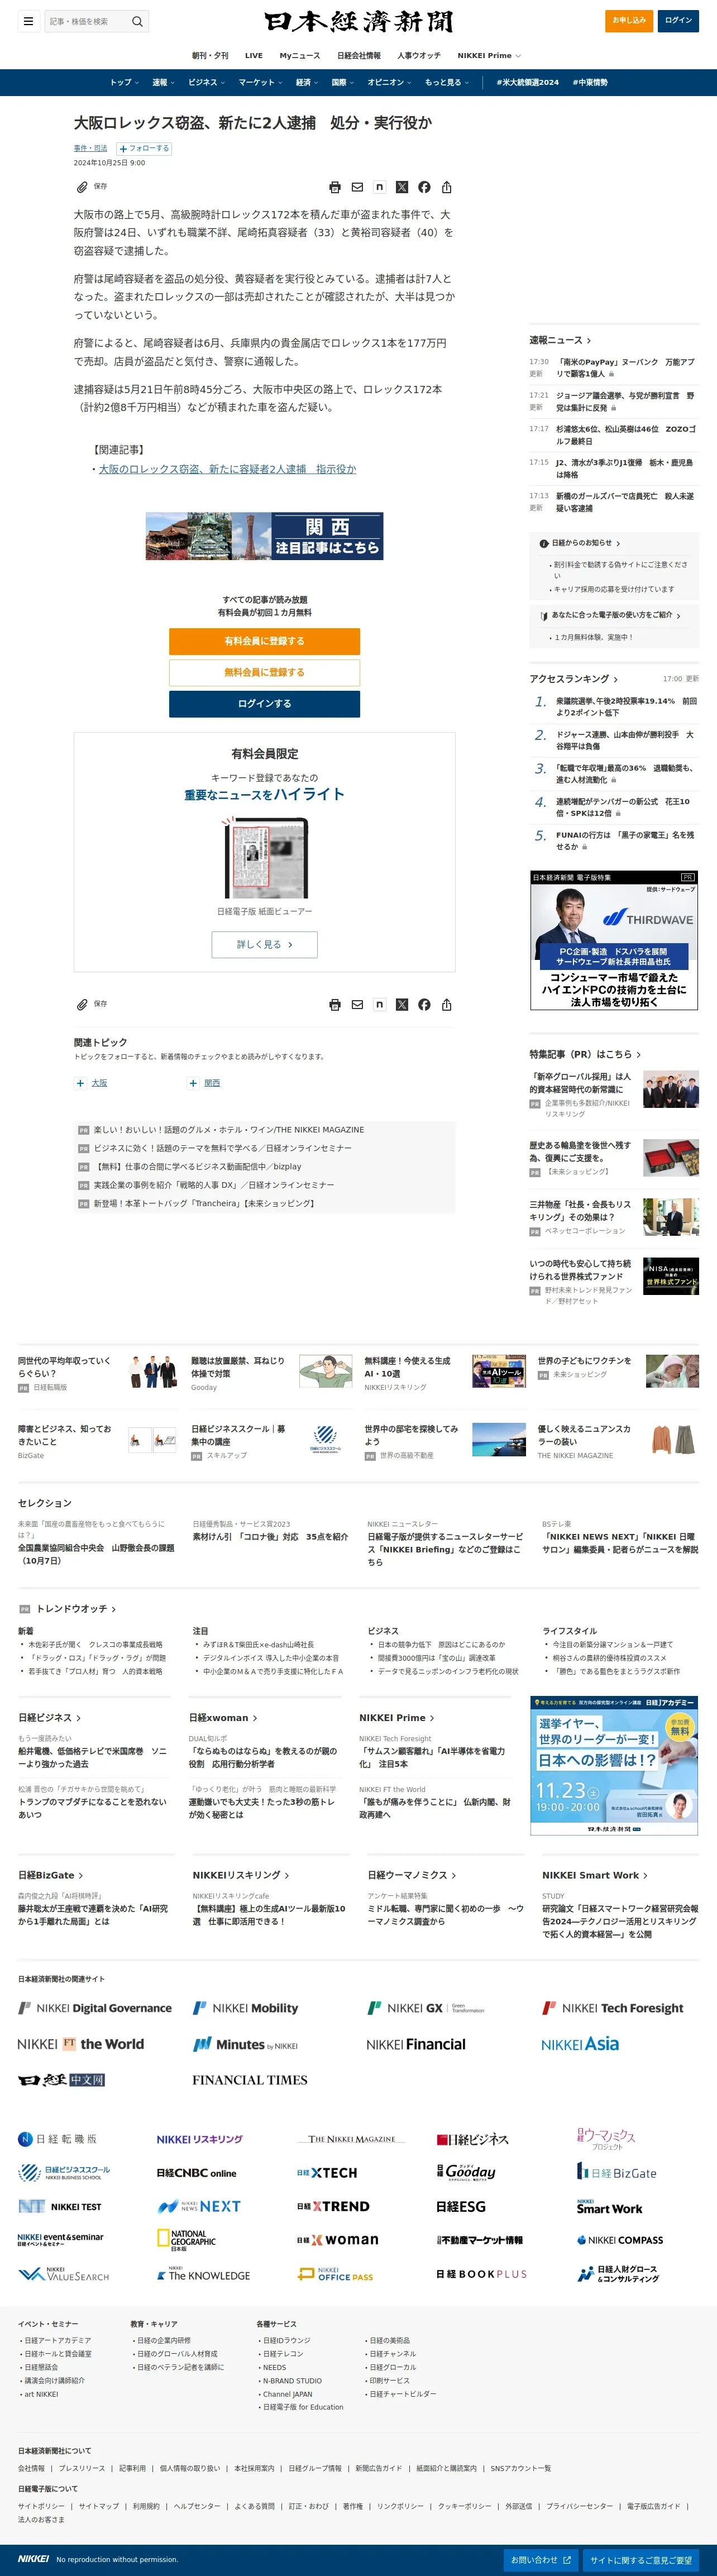The height and width of the screenshot is (2576, 717).
Task: Click the print icon under the article date
Action: (335, 187)
